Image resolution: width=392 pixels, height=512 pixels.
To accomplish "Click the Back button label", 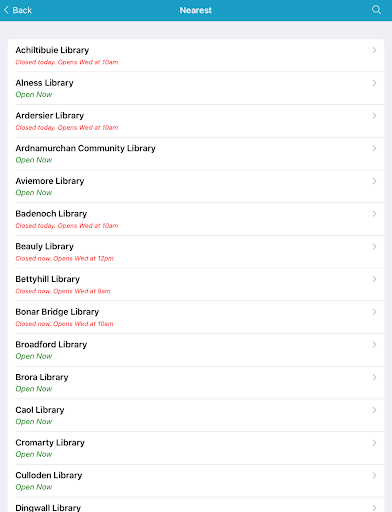I will tap(22, 10).
